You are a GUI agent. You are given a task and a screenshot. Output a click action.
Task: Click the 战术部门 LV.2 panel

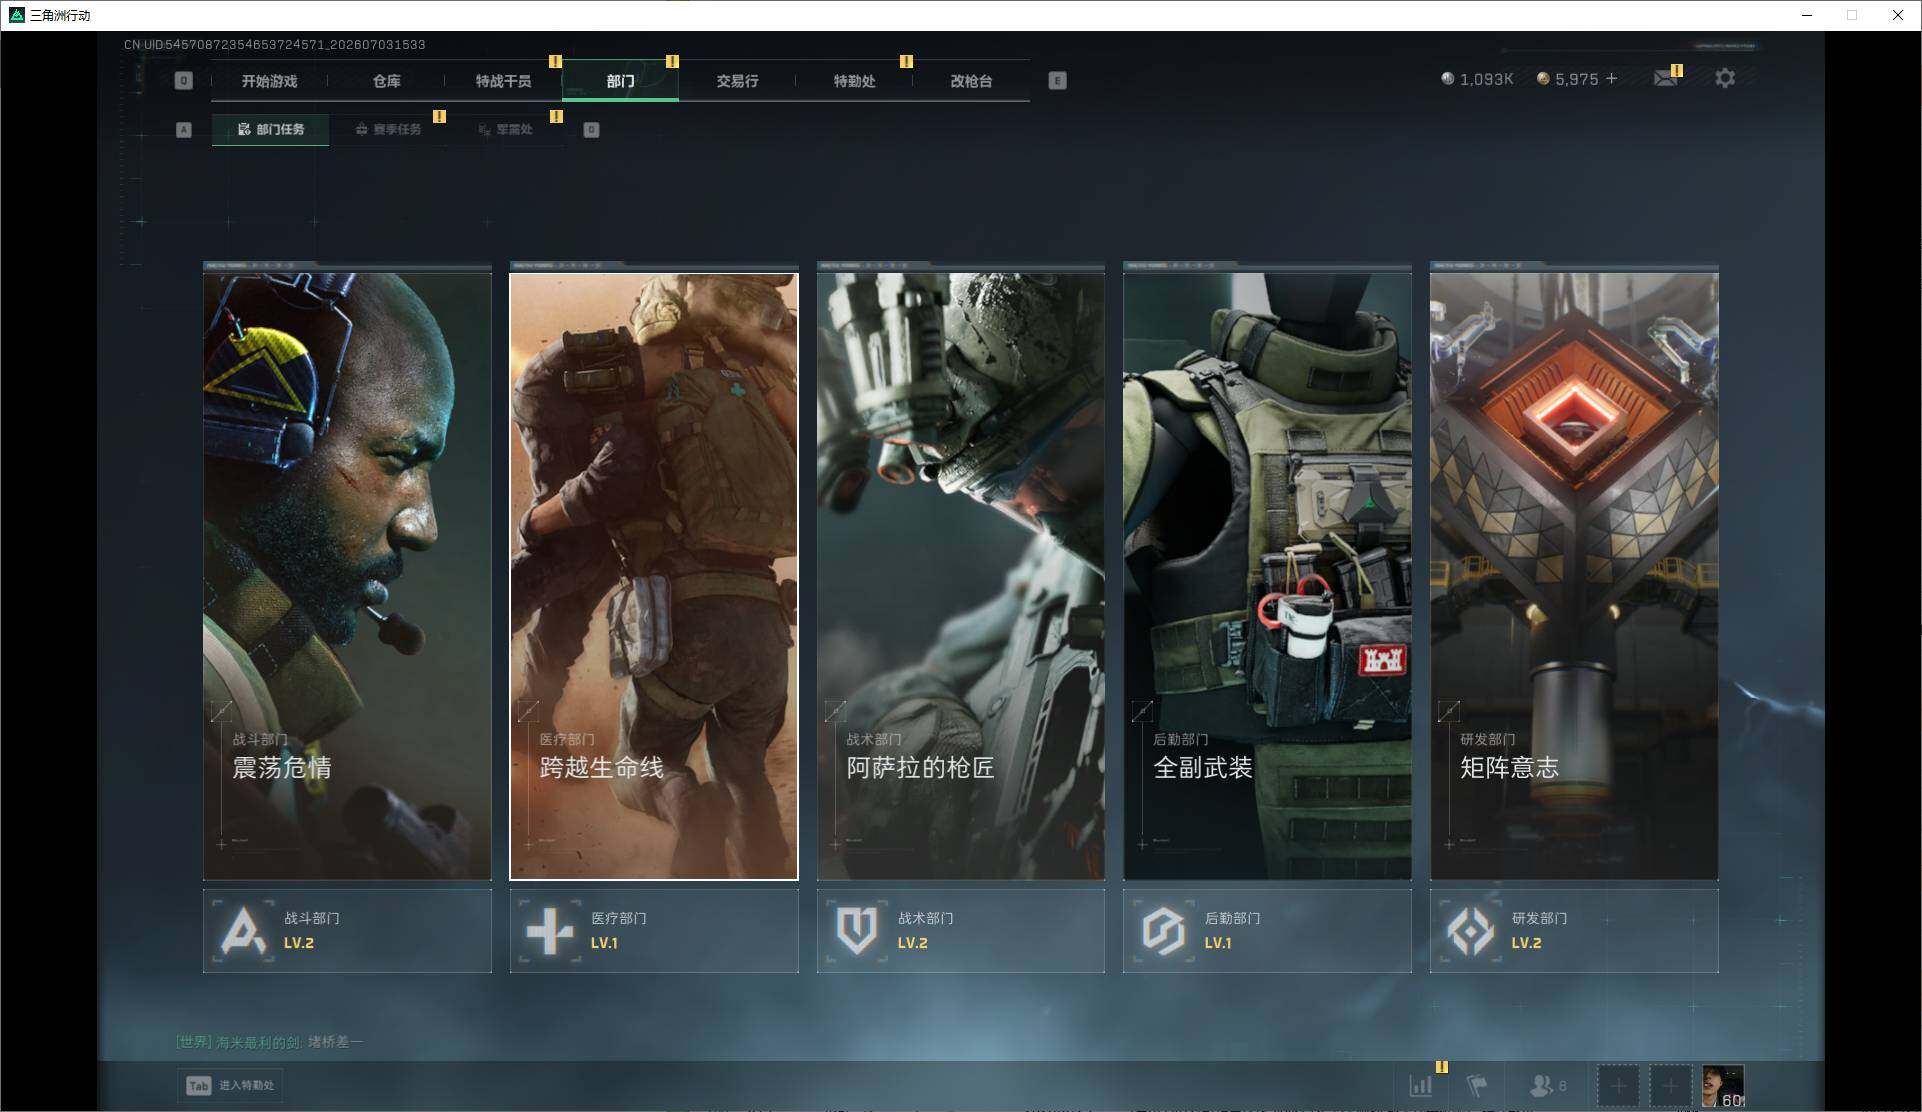[x=961, y=931]
